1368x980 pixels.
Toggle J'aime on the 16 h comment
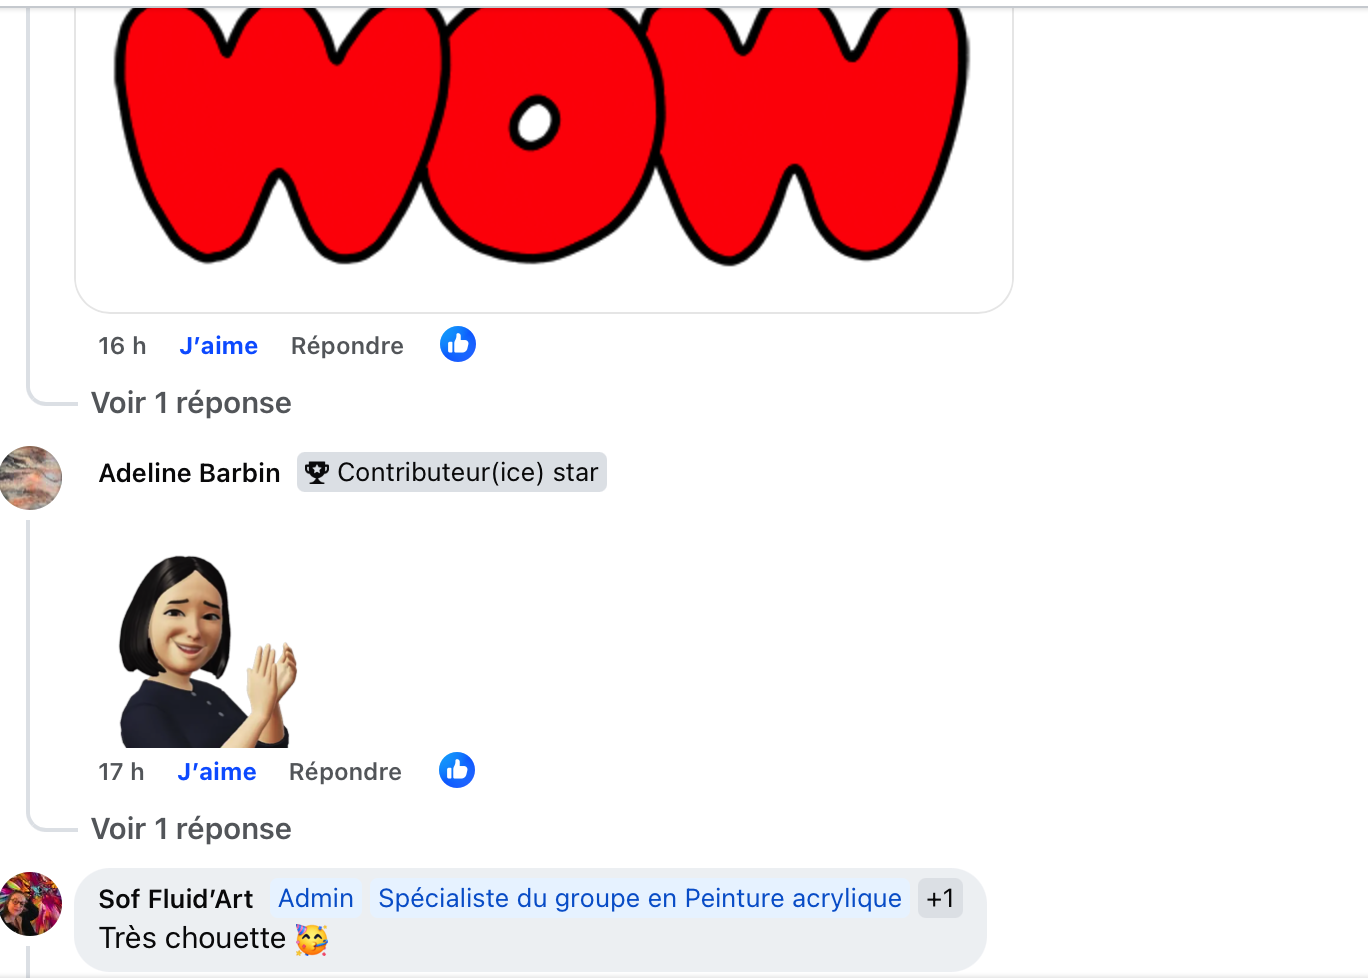click(219, 346)
